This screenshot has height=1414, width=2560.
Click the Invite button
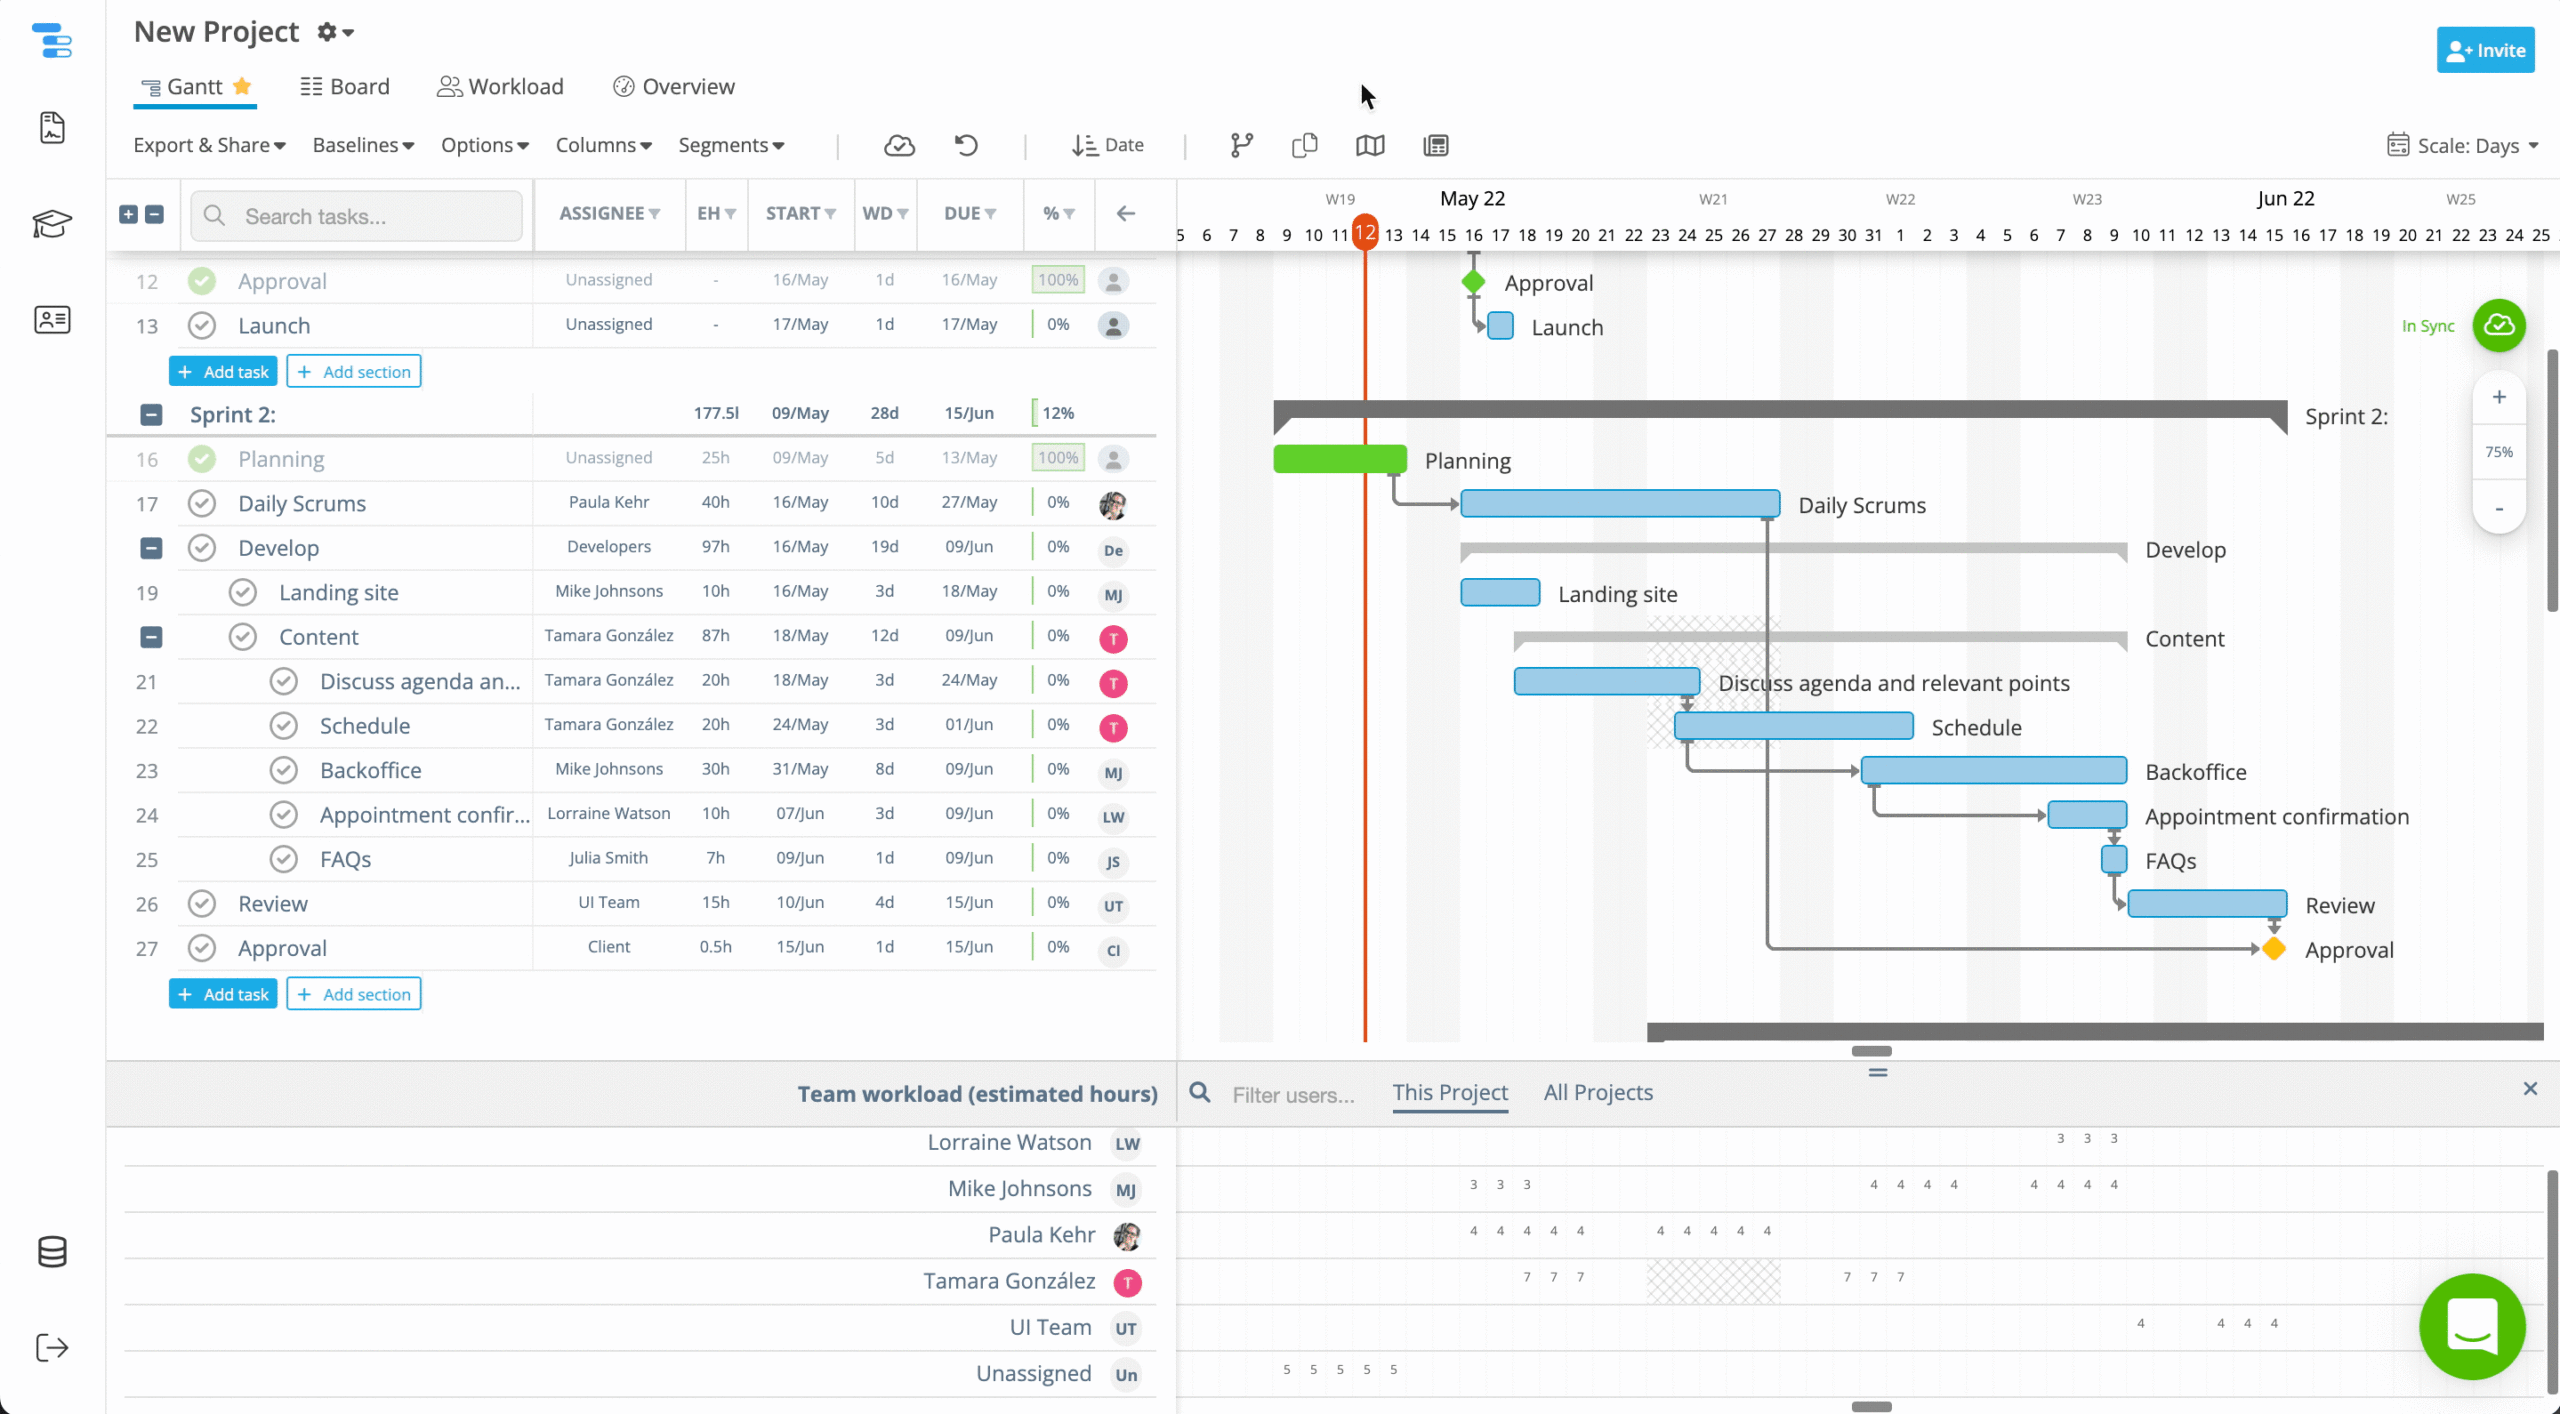click(2485, 51)
